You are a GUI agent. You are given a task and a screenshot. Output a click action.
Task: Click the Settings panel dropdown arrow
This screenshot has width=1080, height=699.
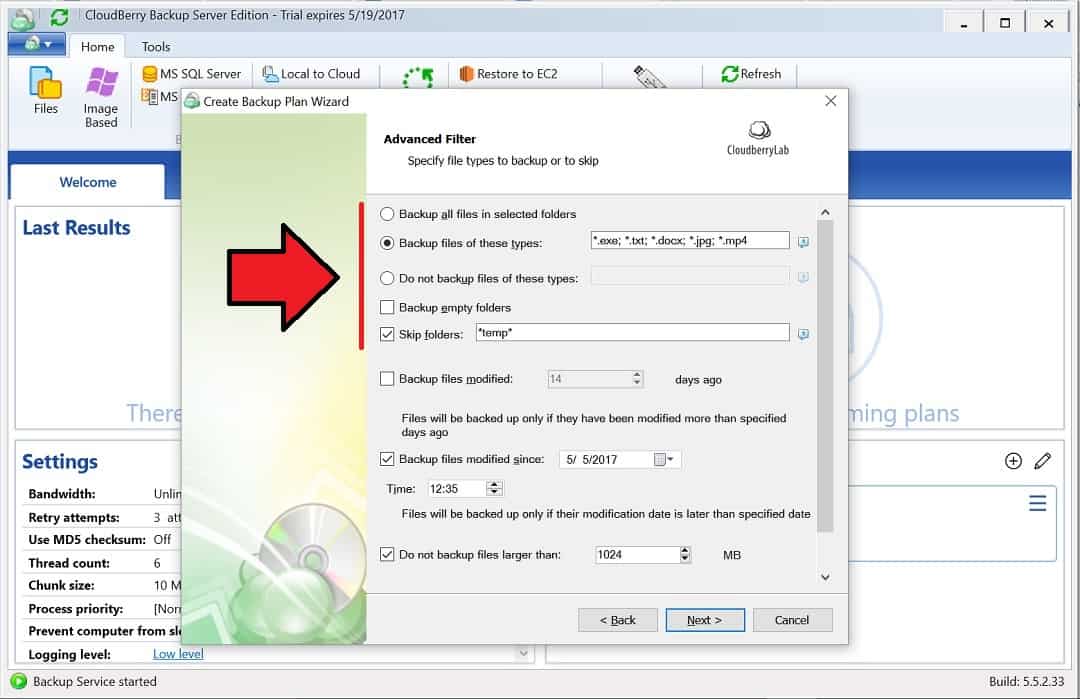pyautogui.click(x=523, y=653)
